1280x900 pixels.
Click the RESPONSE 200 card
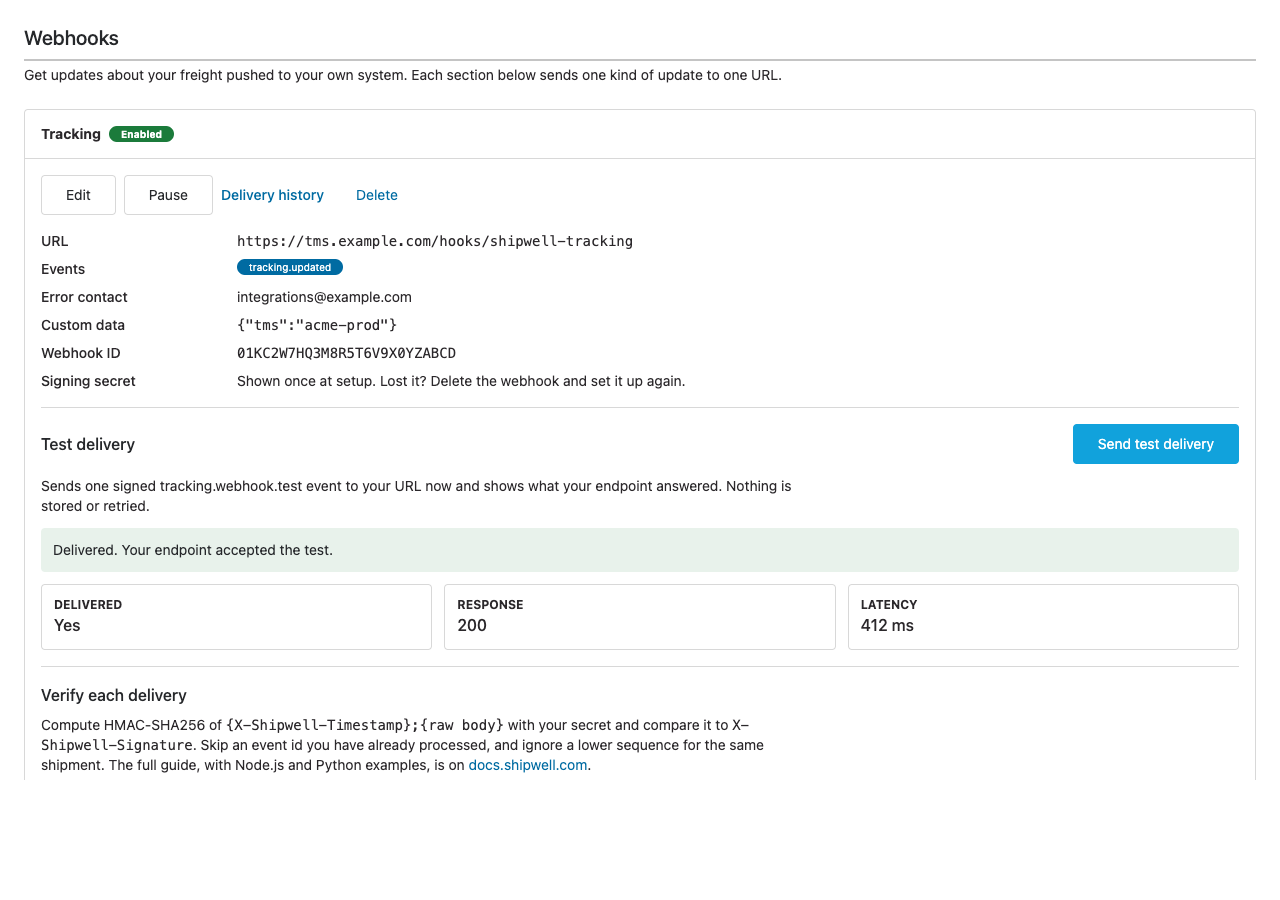tap(640, 617)
